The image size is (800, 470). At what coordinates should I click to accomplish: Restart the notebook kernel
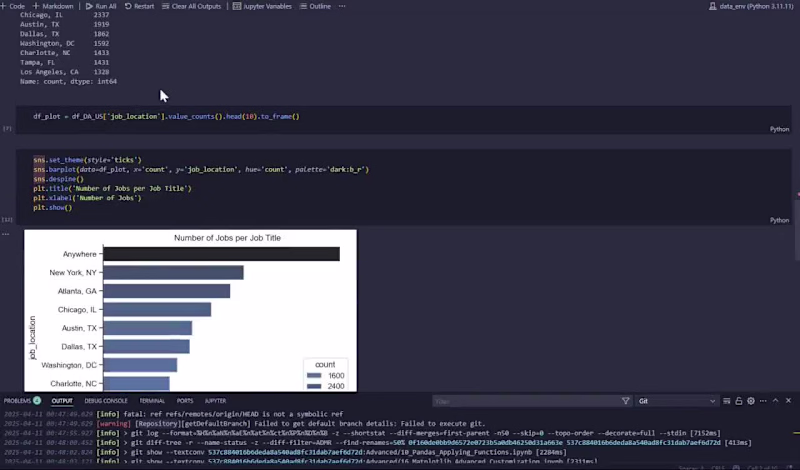pyautogui.click(x=139, y=6)
